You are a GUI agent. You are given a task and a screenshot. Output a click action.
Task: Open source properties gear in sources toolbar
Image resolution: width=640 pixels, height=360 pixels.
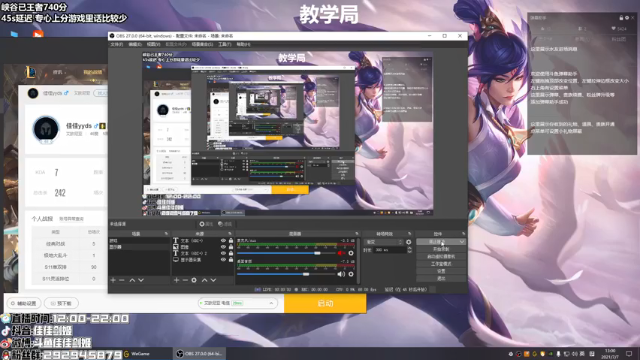194,280
